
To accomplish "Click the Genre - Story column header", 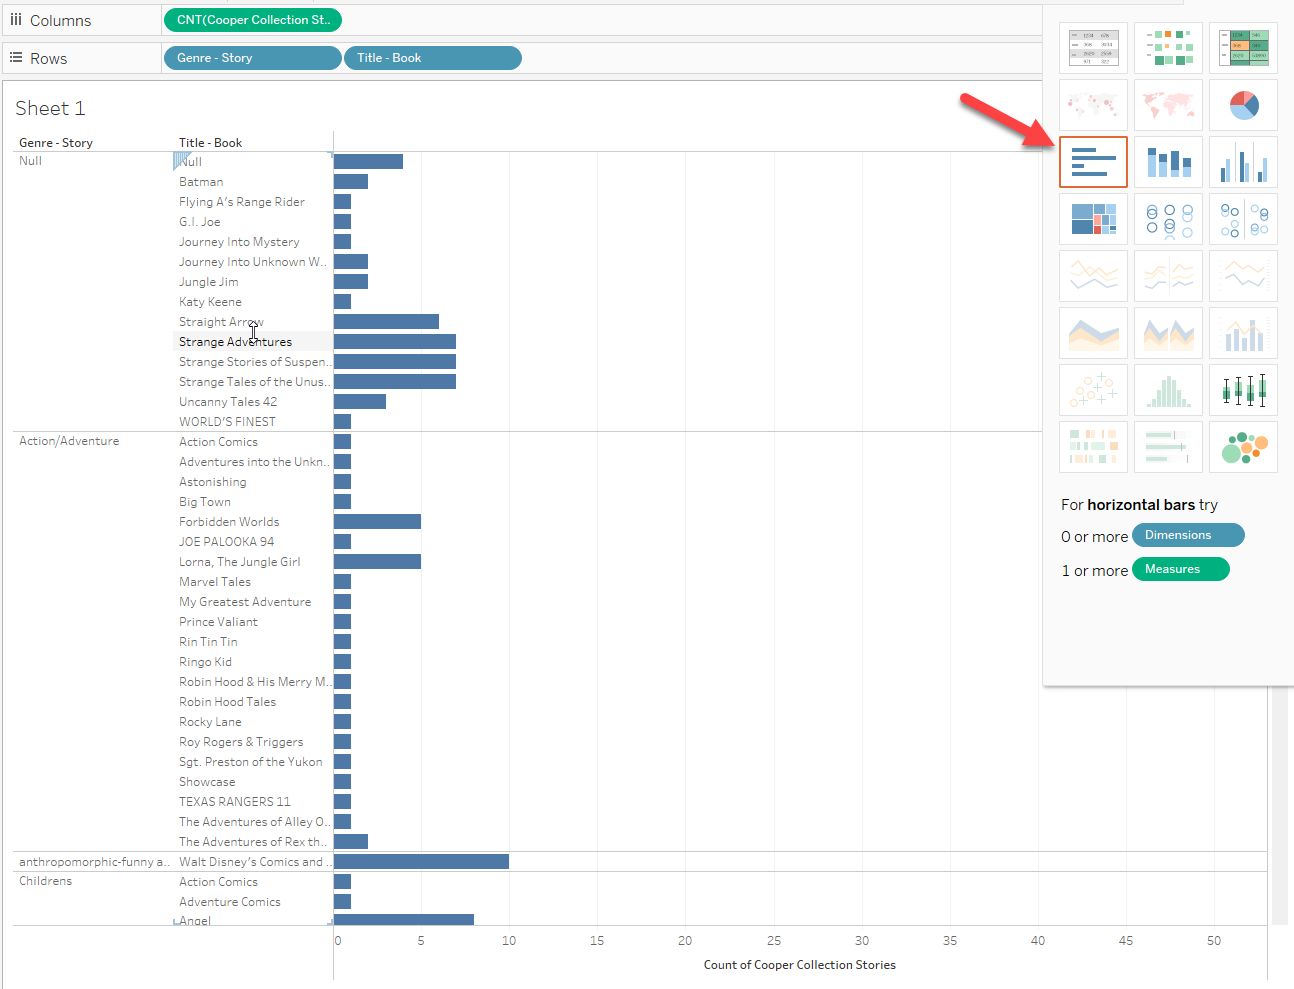I will click(56, 143).
